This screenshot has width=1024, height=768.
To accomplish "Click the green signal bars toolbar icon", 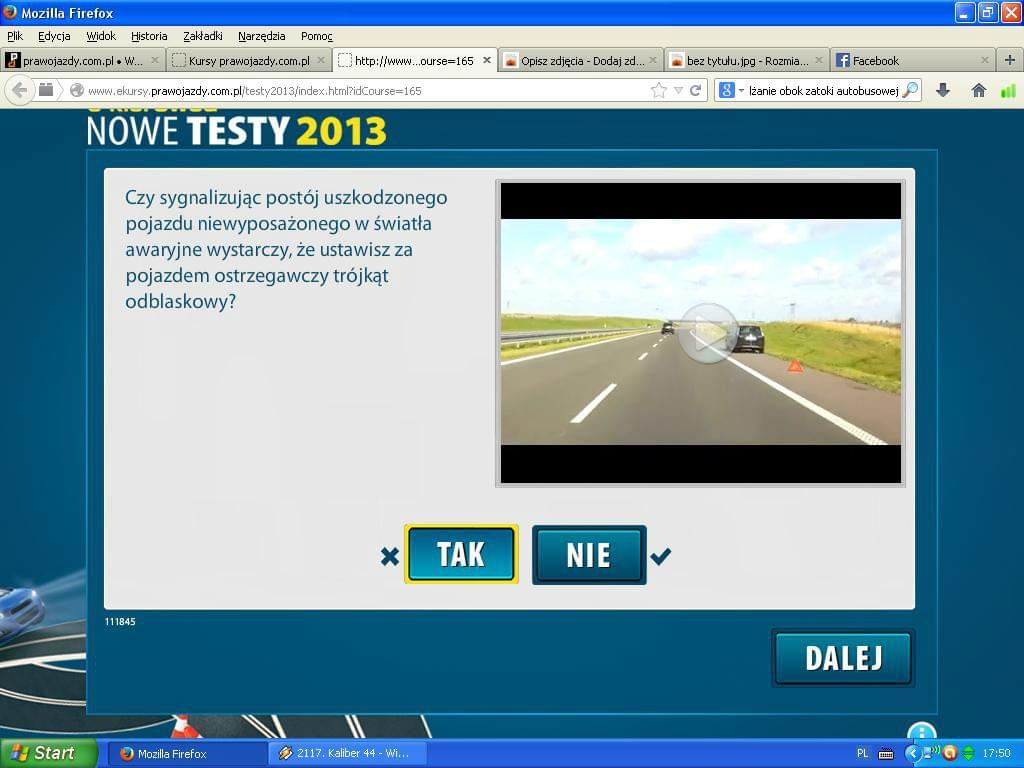I will 1008,90.
